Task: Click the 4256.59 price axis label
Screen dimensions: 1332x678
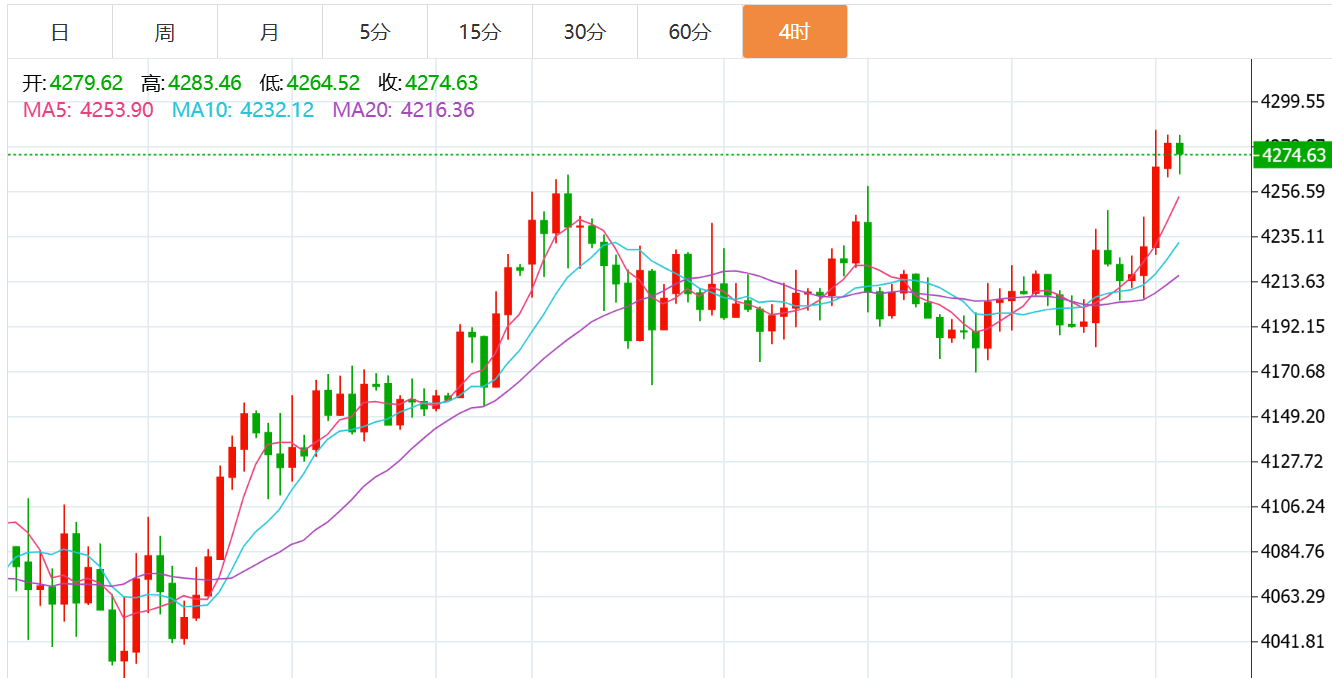Action: pyautogui.click(x=1293, y=191)
